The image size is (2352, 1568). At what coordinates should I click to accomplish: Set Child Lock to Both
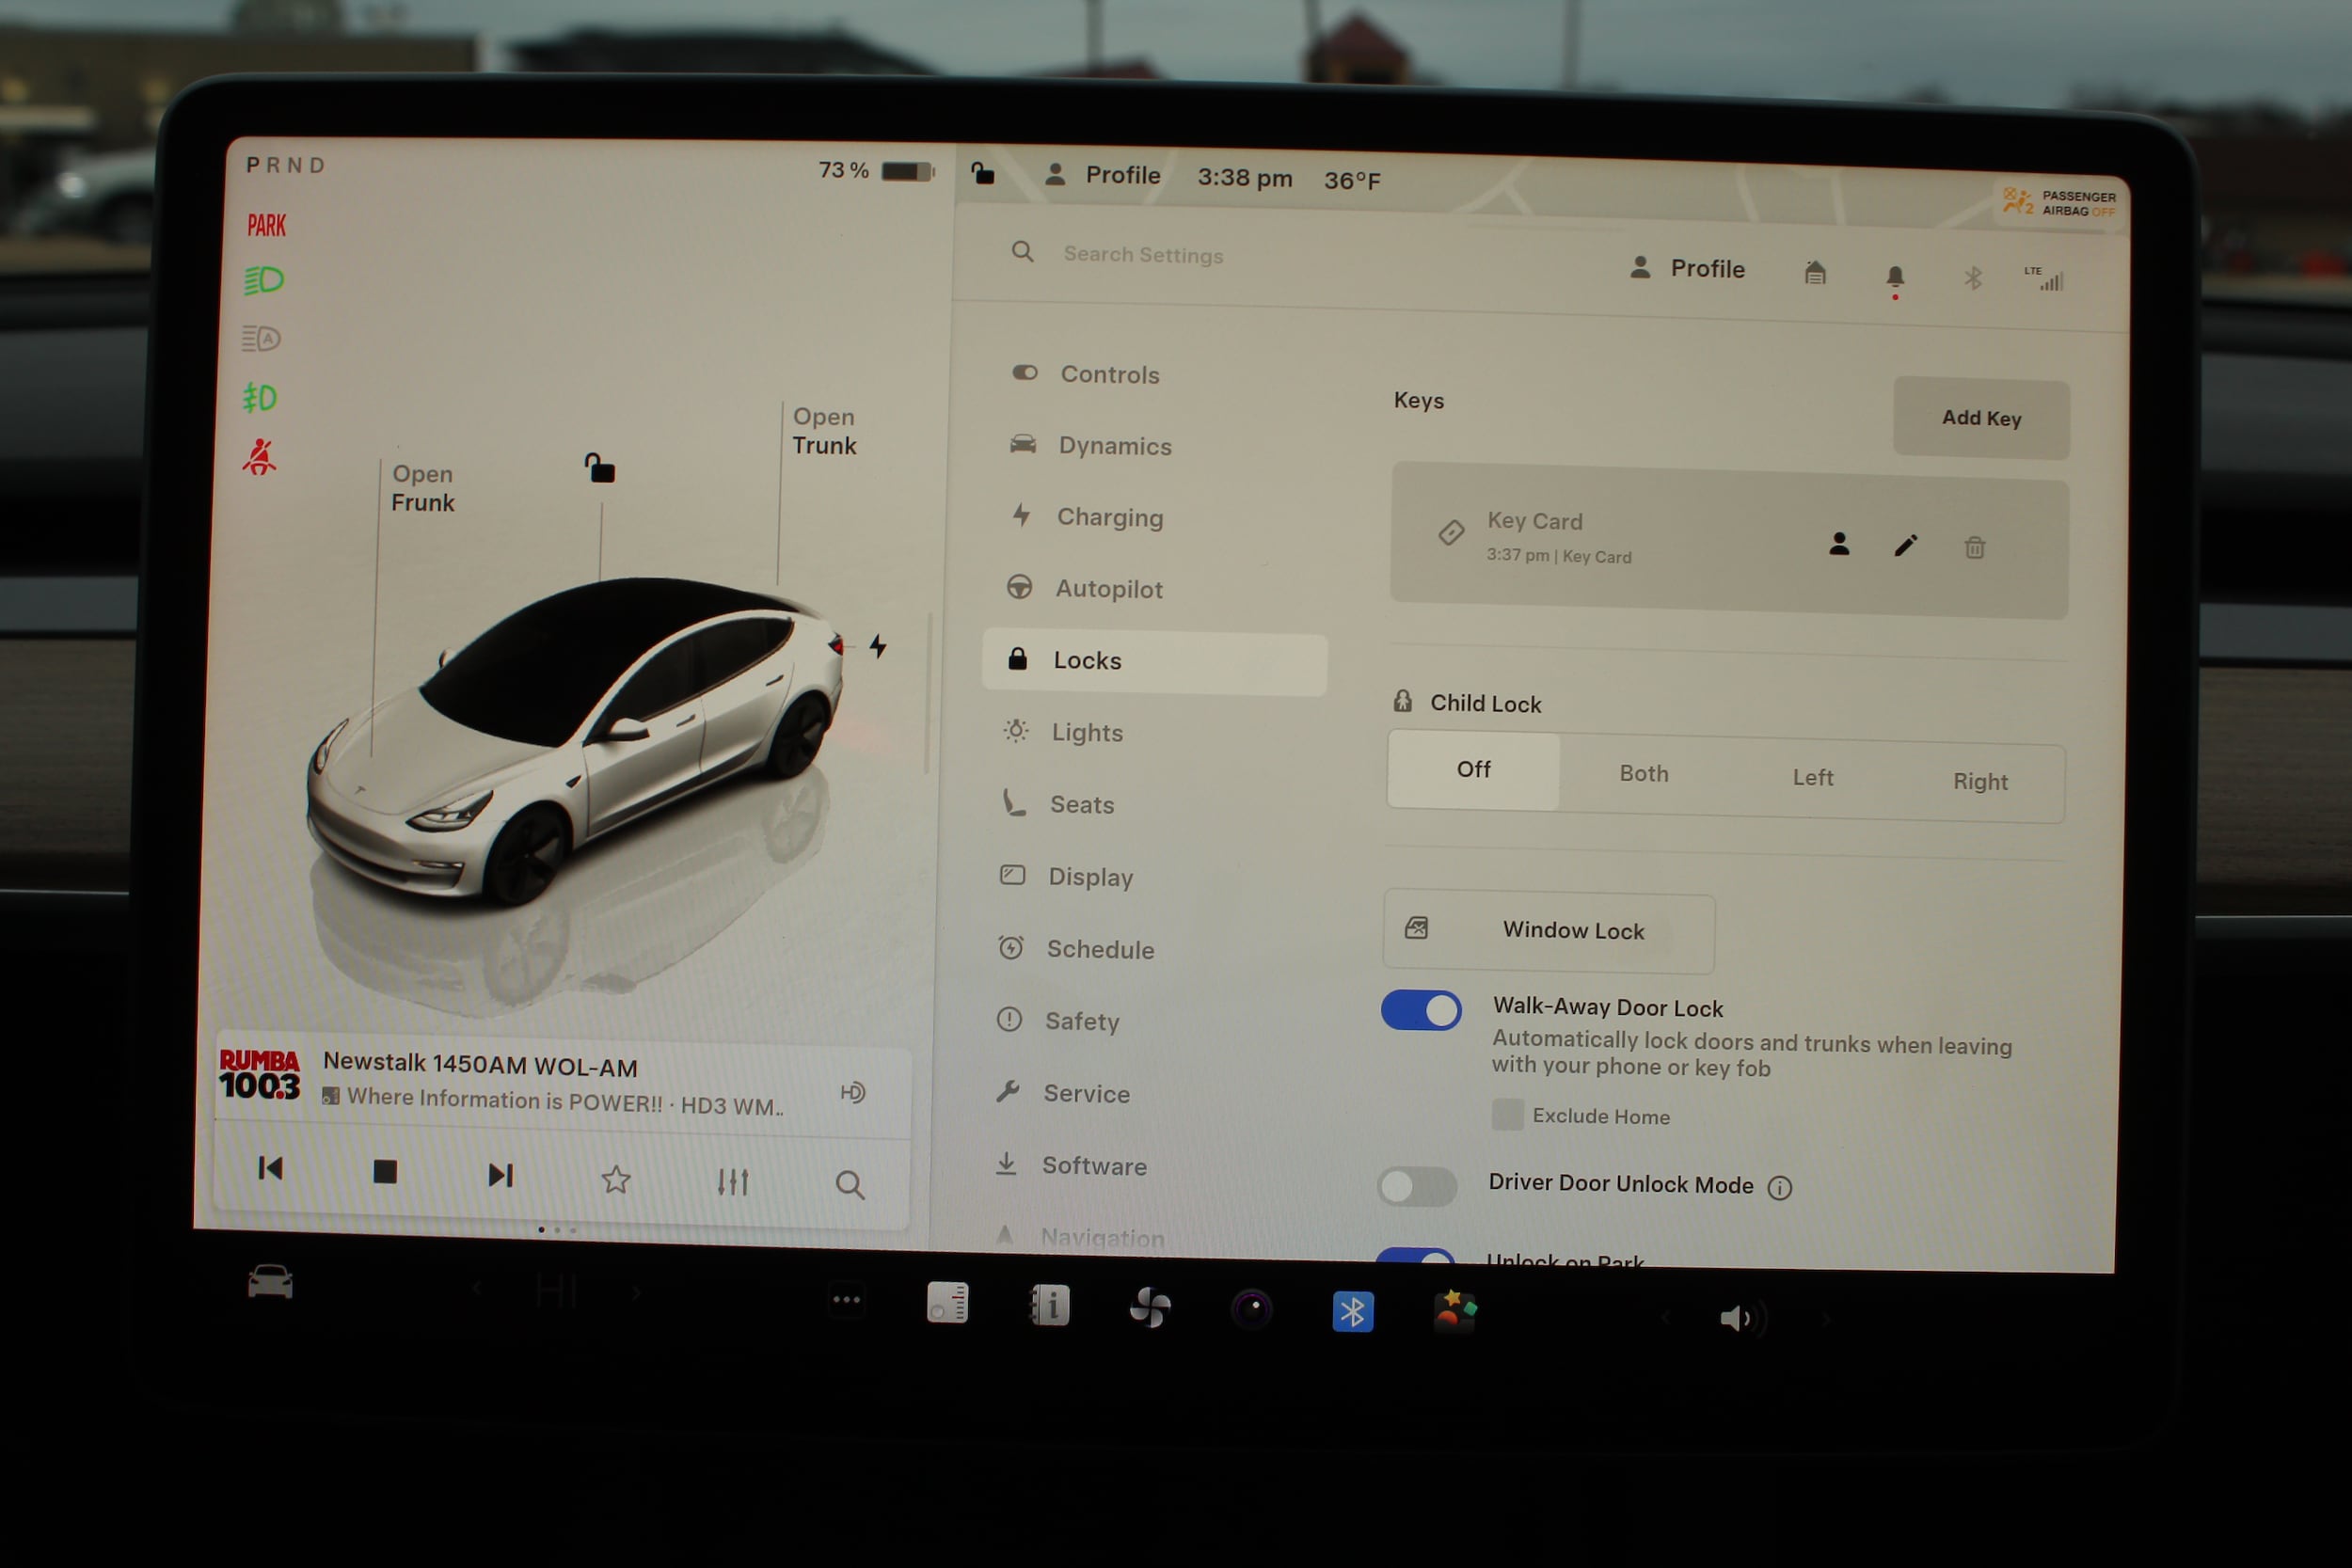(1643, 773)
